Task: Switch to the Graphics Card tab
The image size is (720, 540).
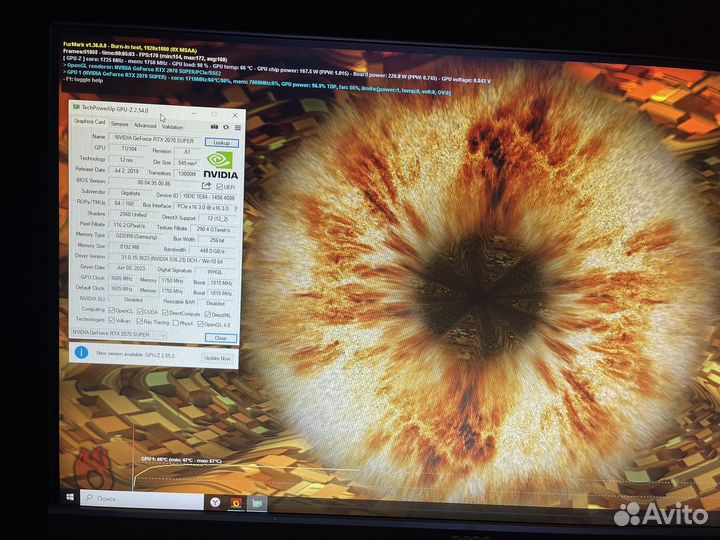Action: click(x=90, y=121)
